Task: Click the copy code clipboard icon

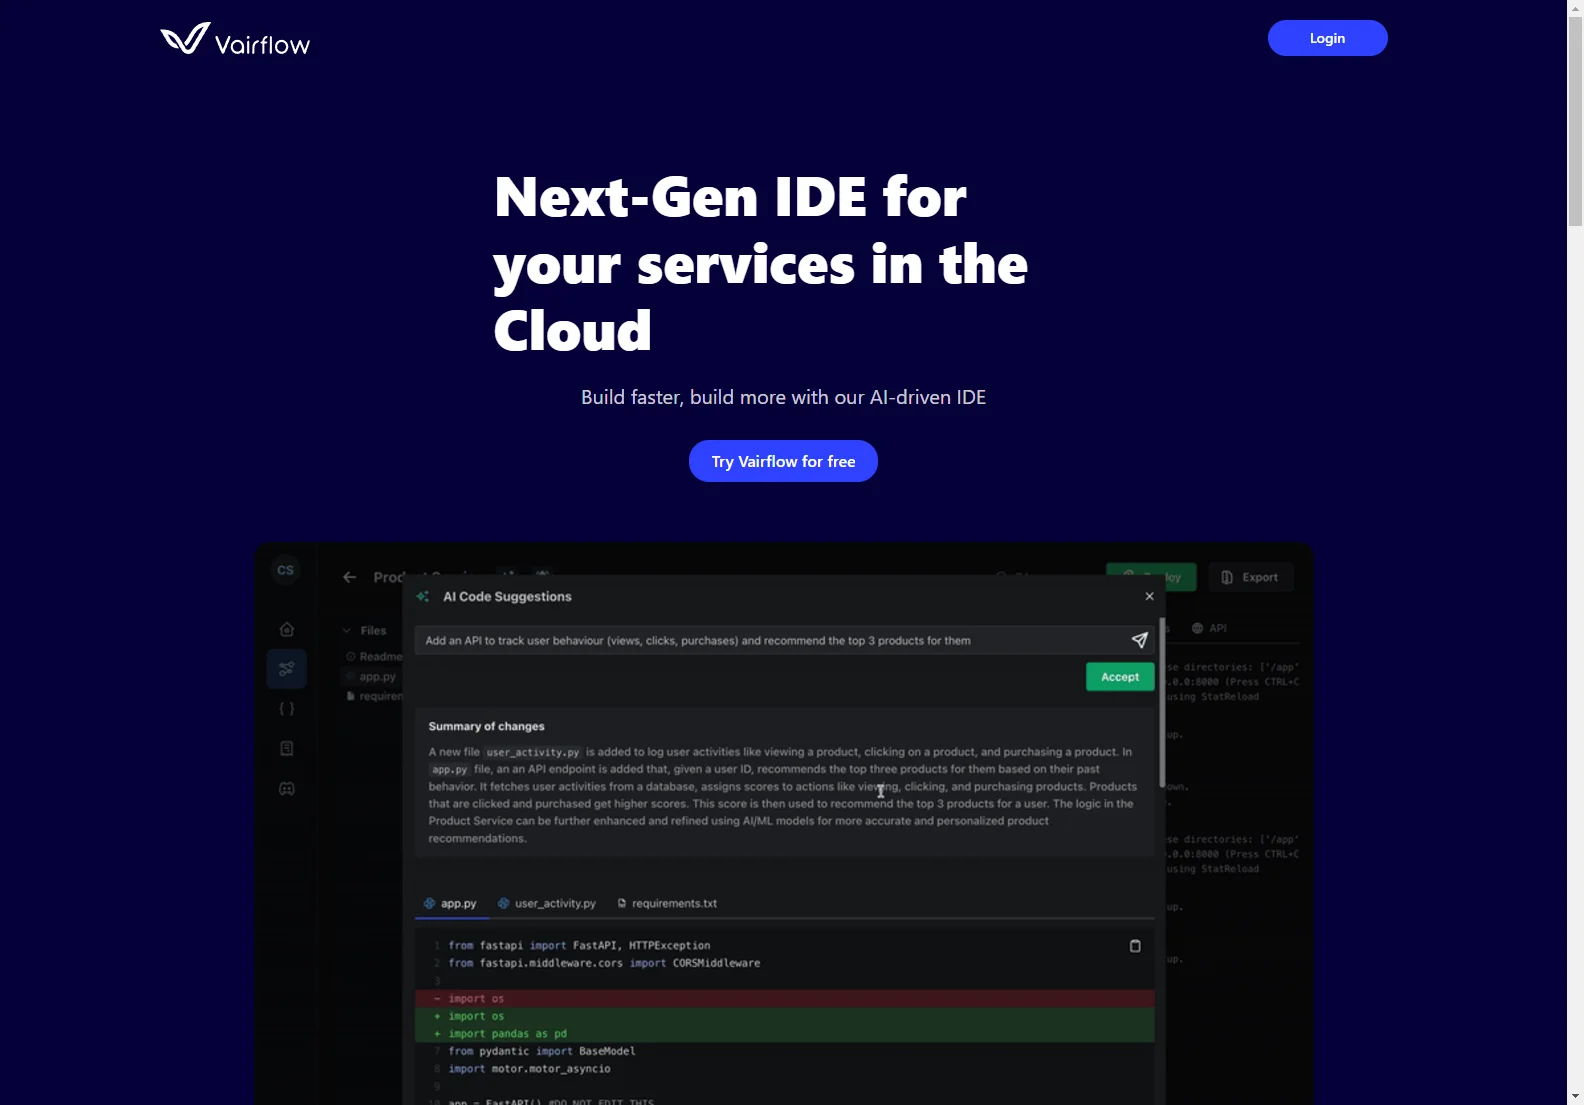Action: 1135,946
